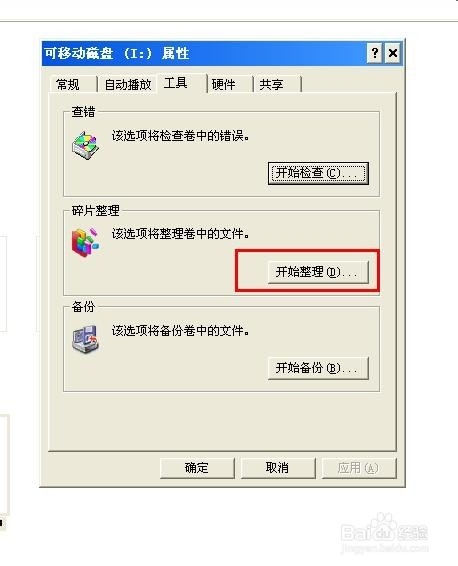Click text 该选项将检查卷中的错误

(180, 136)
